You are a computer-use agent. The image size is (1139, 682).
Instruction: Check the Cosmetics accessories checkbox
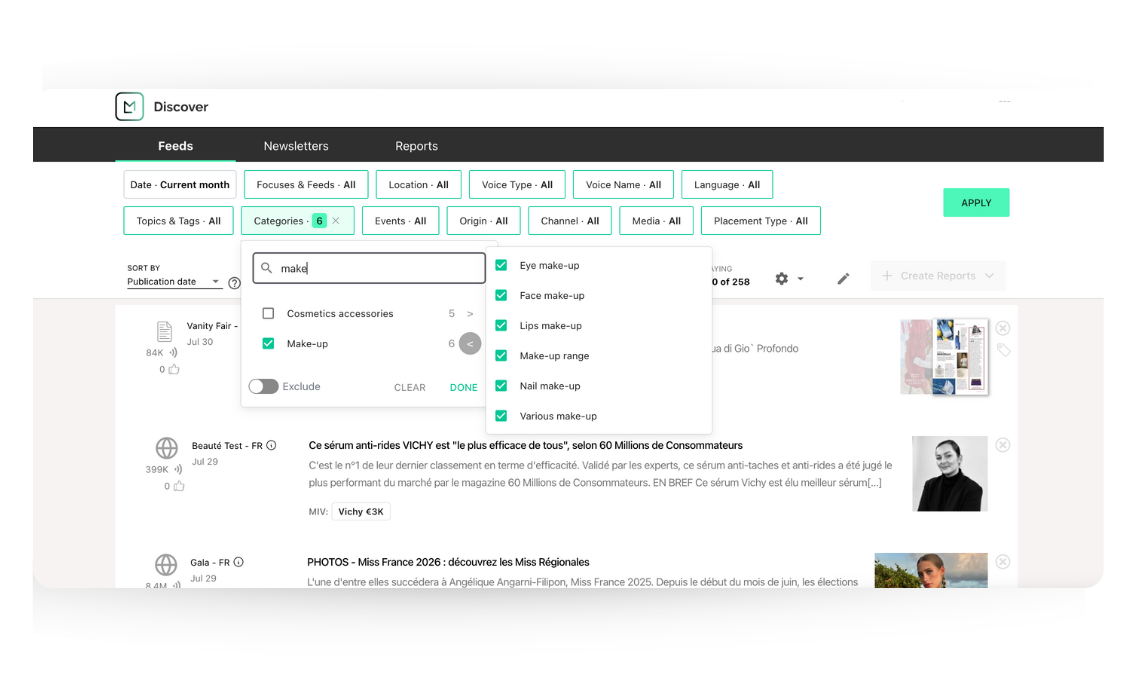click(268, 314)
